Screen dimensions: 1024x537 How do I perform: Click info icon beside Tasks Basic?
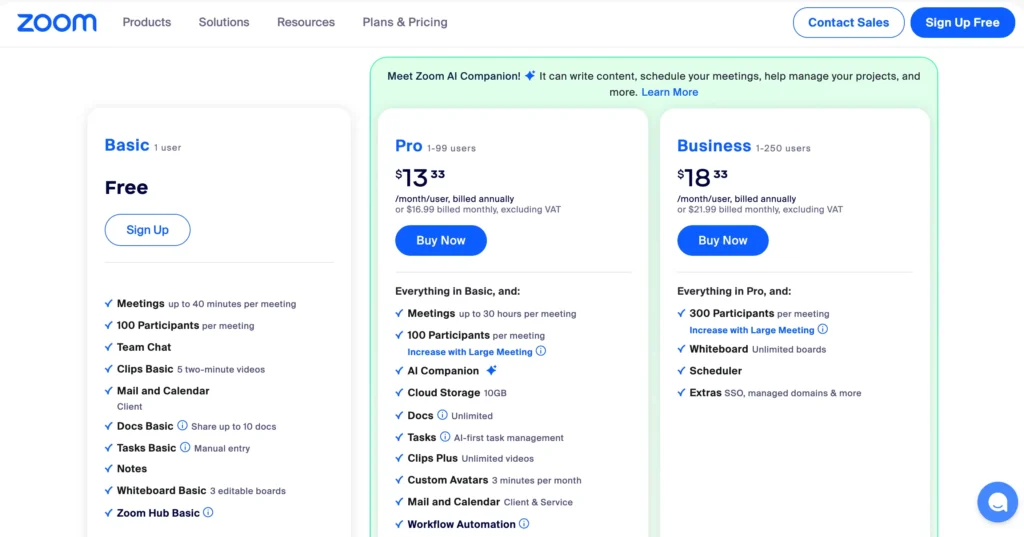click(x=185, y=448)
